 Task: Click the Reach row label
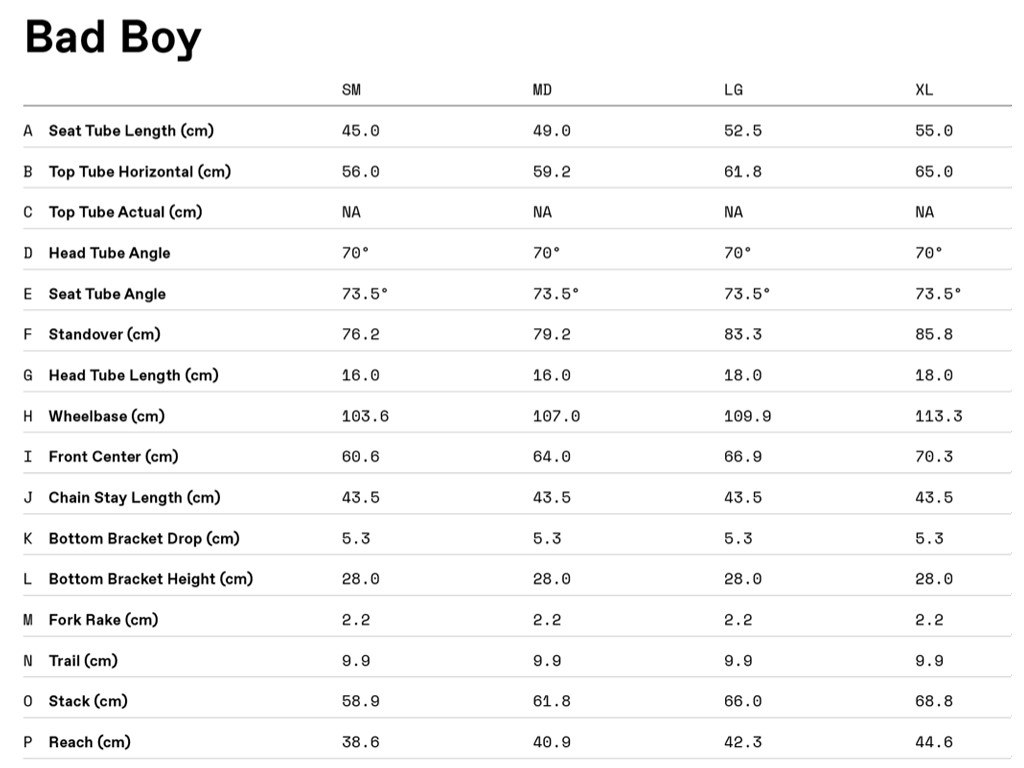[x=89, y=742]
